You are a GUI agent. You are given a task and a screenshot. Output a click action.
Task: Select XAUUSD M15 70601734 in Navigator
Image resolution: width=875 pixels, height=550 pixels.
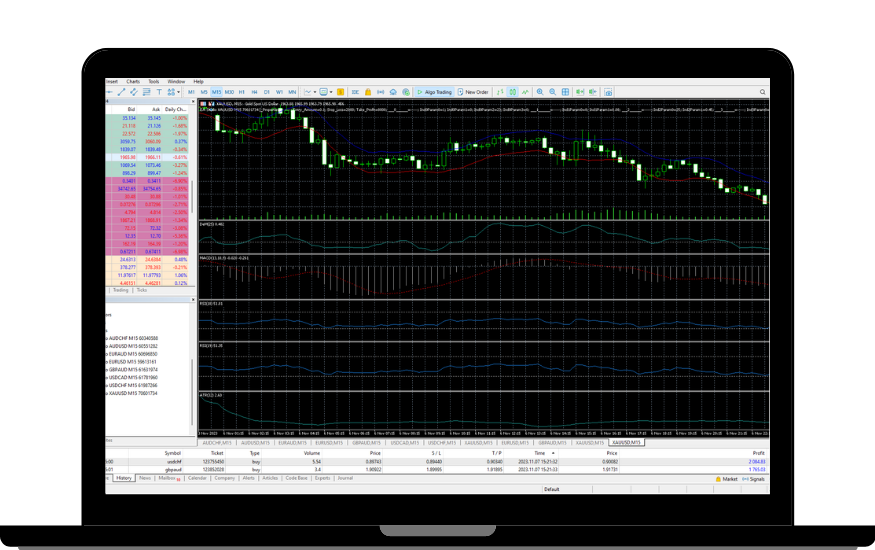point(133,393)
